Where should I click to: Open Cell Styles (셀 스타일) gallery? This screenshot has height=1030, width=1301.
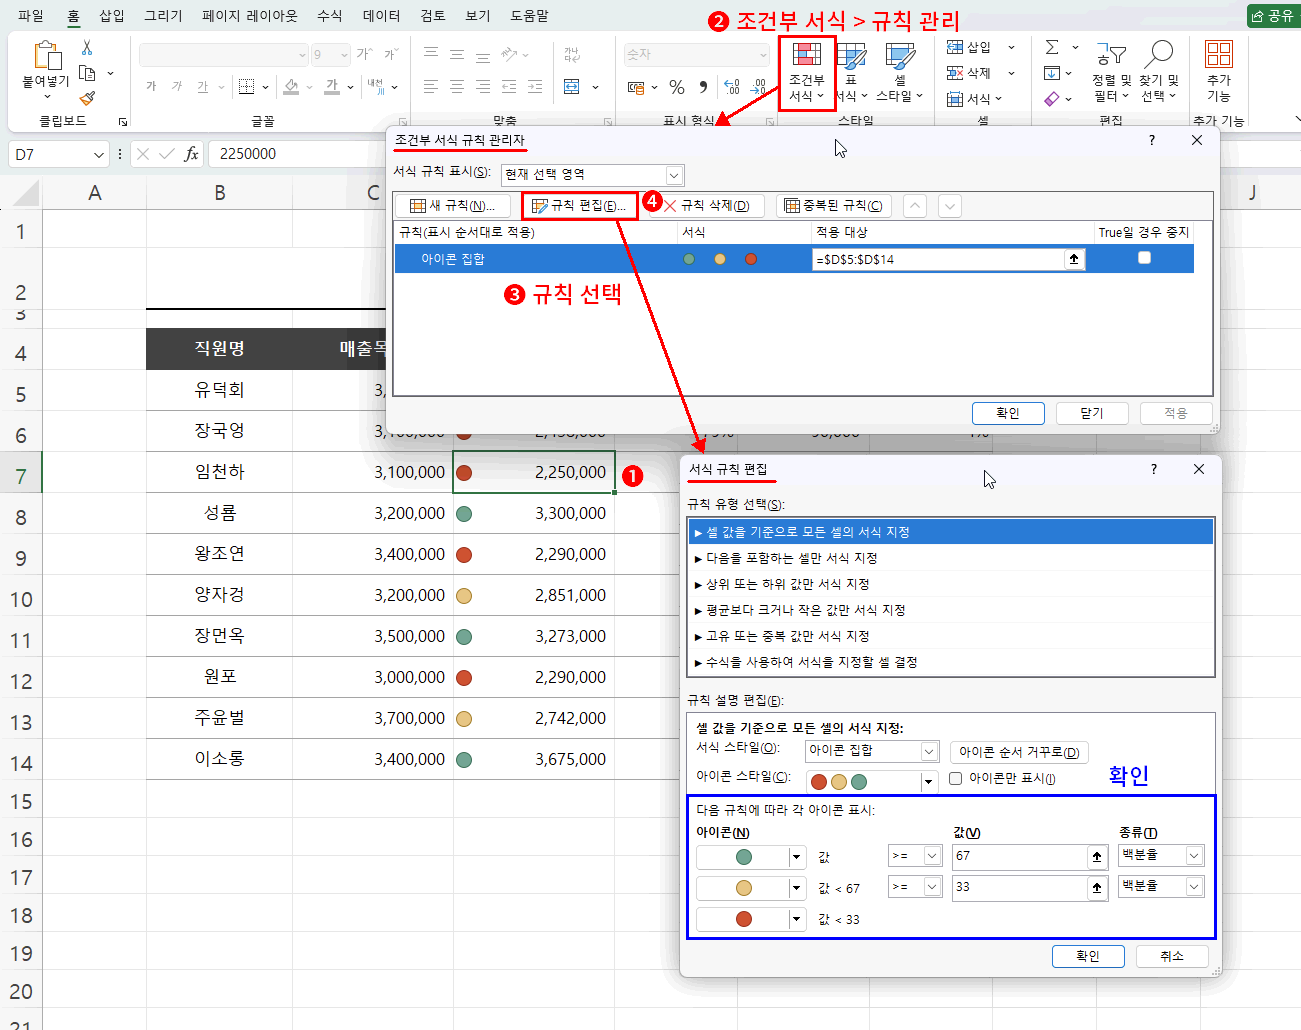coord(899,72)
